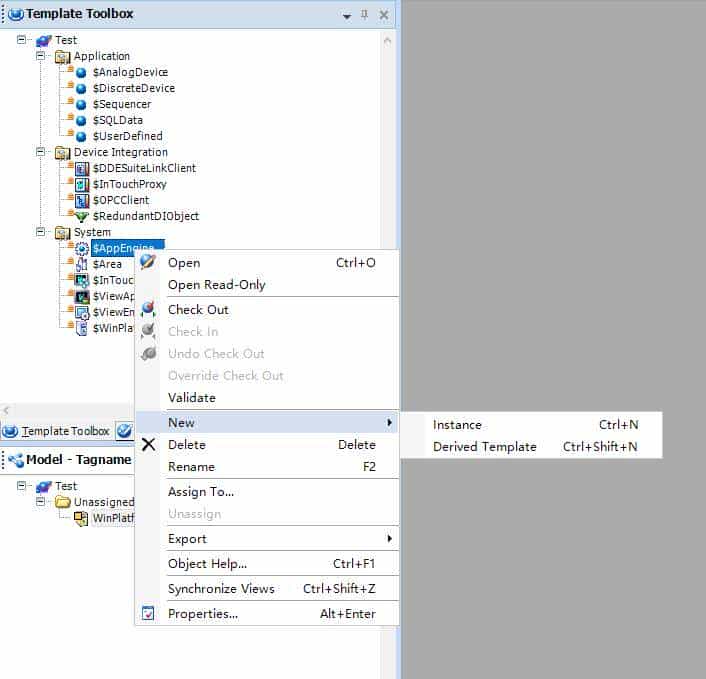Viewport: 706px width, 679px height.
Task: Switch to the Template Toolbox bottom tab
Action: coord(56,431)
